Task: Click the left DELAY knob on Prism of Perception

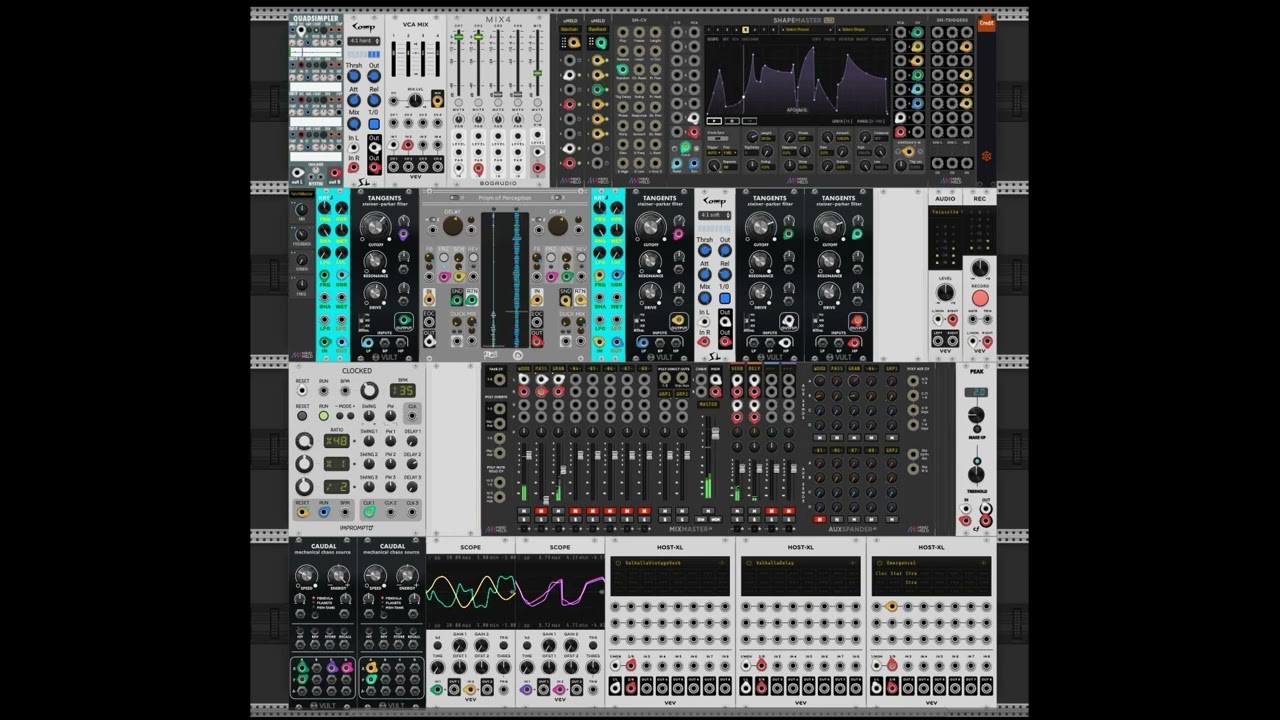Action: pyautogui.click(x=453, y=226)
